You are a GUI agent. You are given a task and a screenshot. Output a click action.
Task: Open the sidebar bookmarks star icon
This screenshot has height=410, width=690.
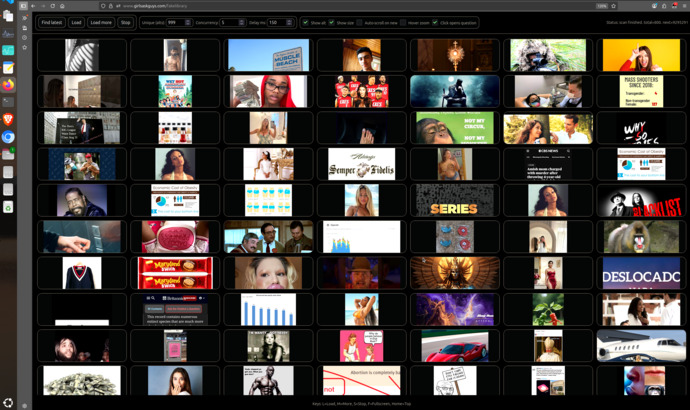tap(25, 48)
